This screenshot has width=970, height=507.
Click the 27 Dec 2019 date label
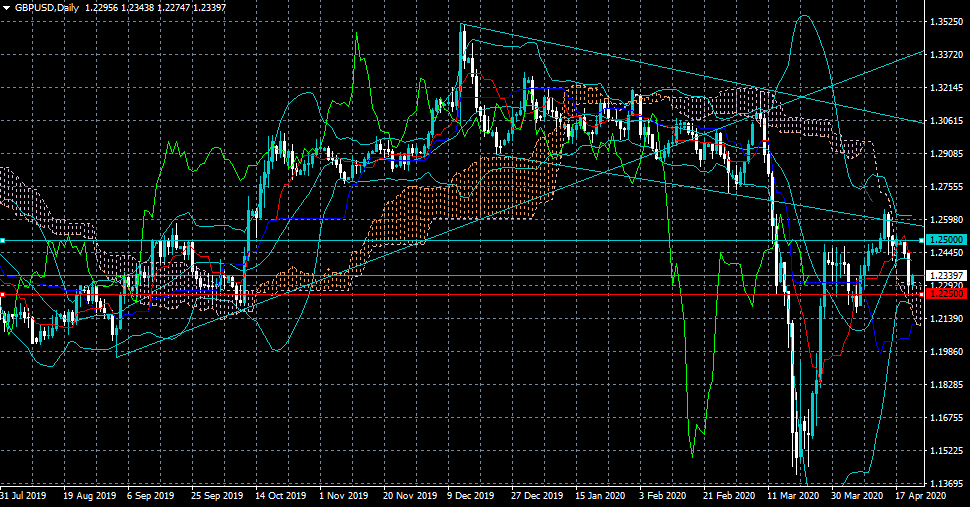(537, 496)
